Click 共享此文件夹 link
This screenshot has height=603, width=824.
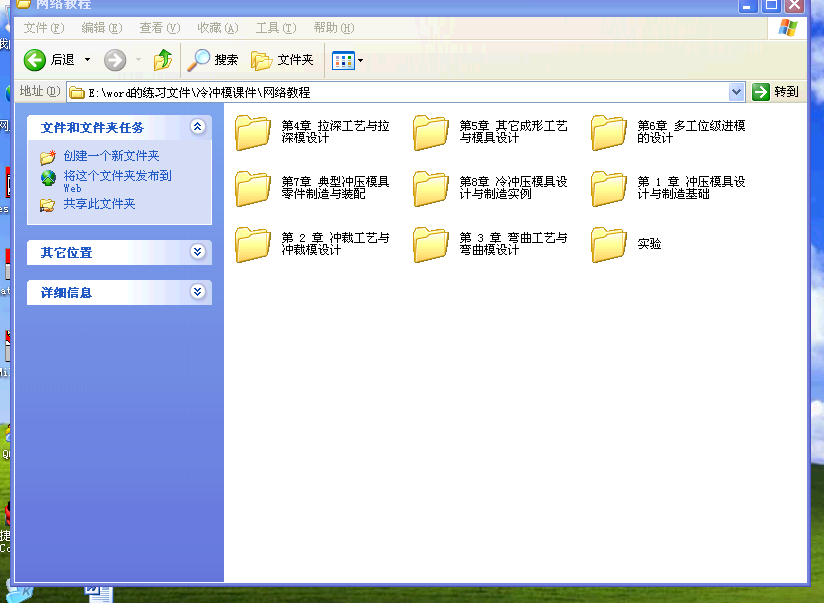tap(99, 204)
